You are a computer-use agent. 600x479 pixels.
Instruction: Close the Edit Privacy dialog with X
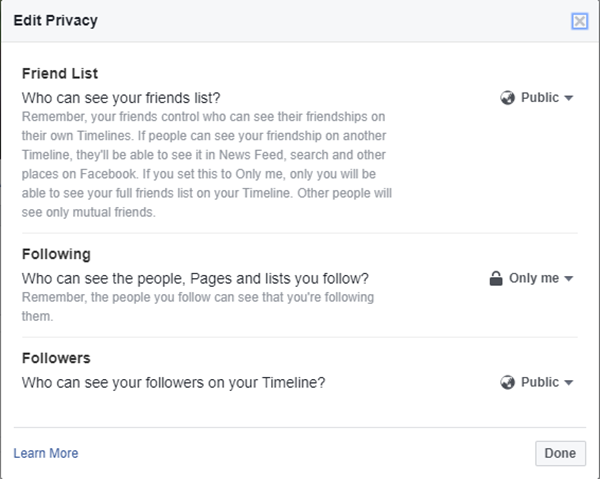(x=579, y=21)
